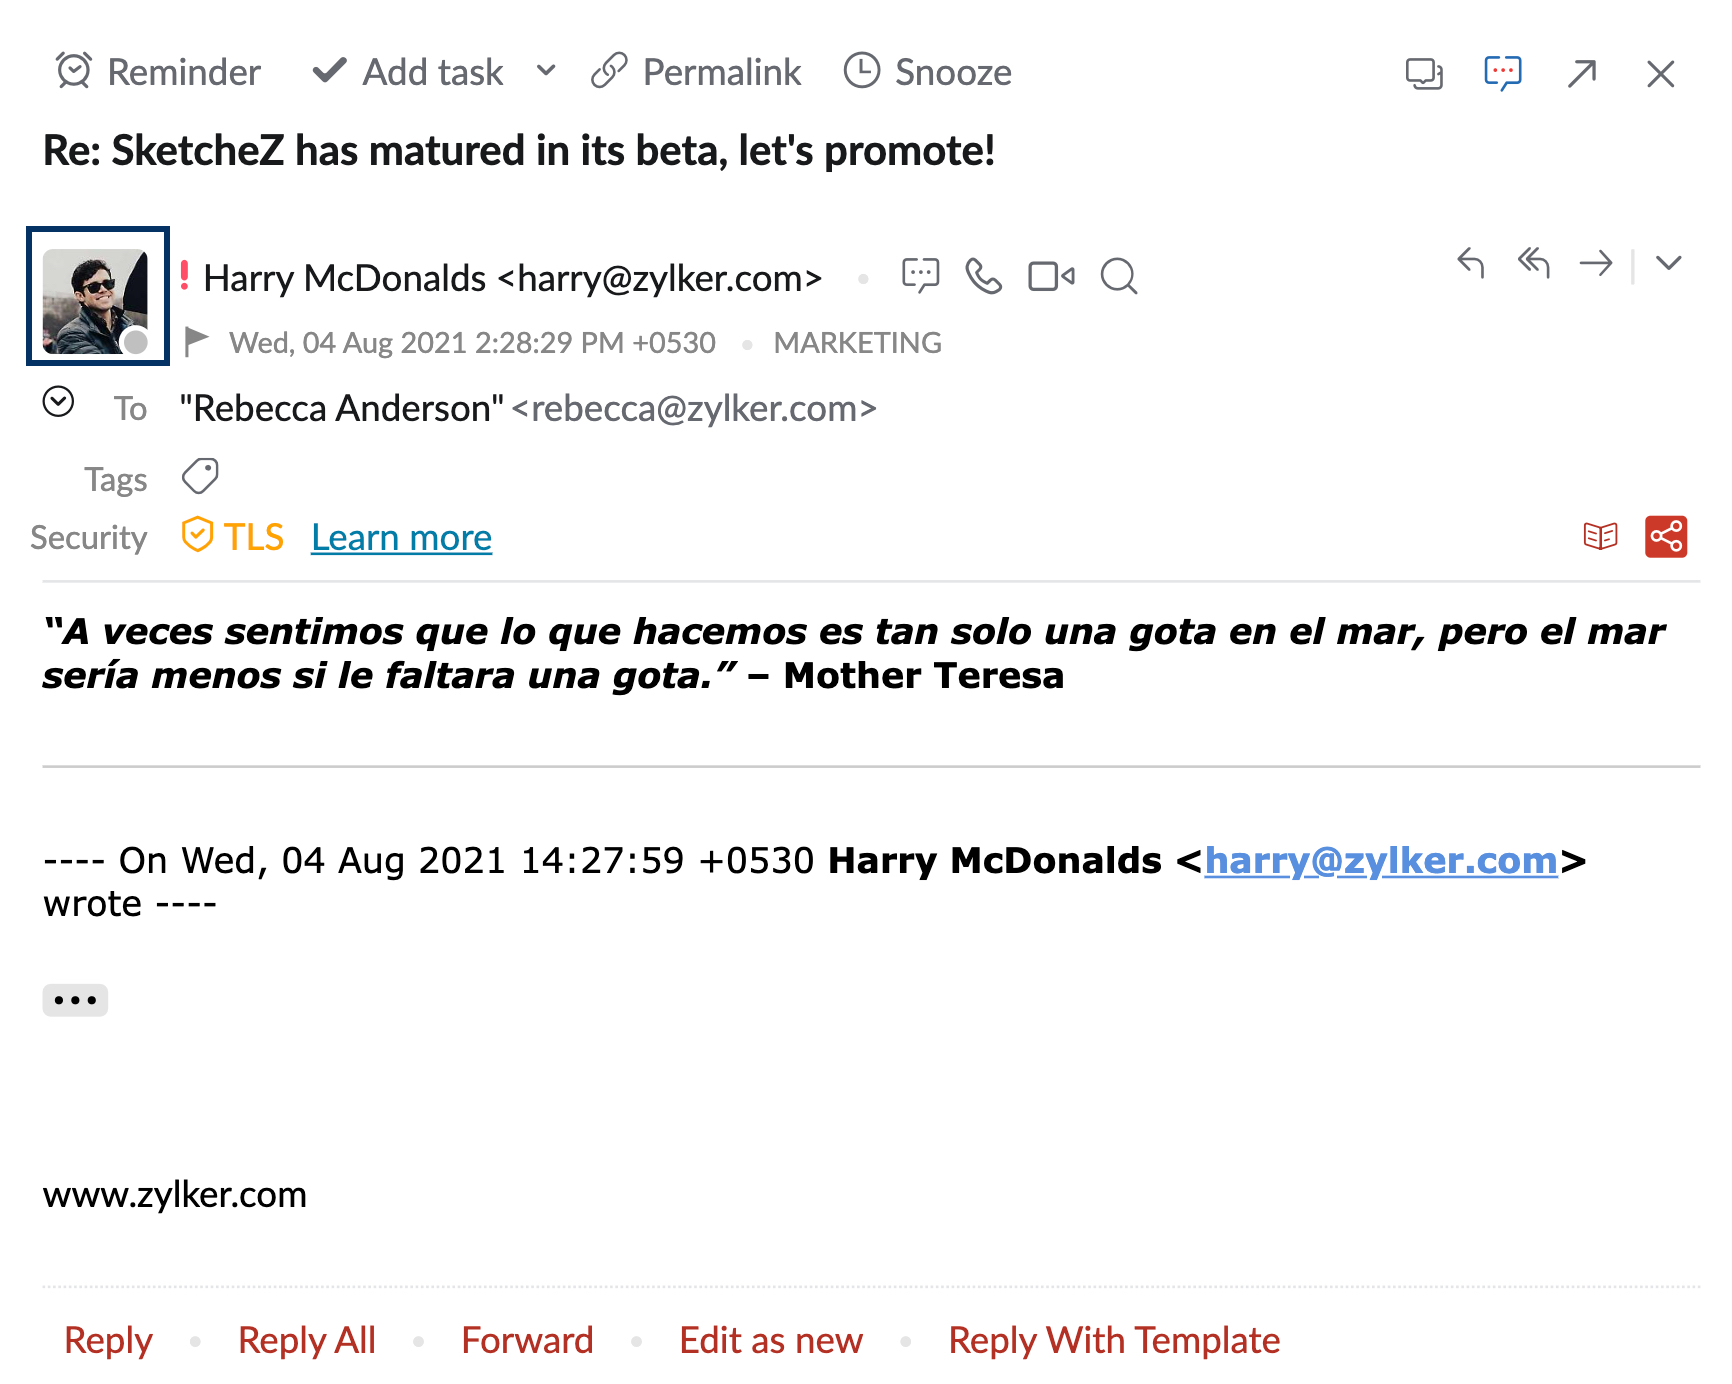
Task: Search emails from this sender
Action: click(1118, 276)
